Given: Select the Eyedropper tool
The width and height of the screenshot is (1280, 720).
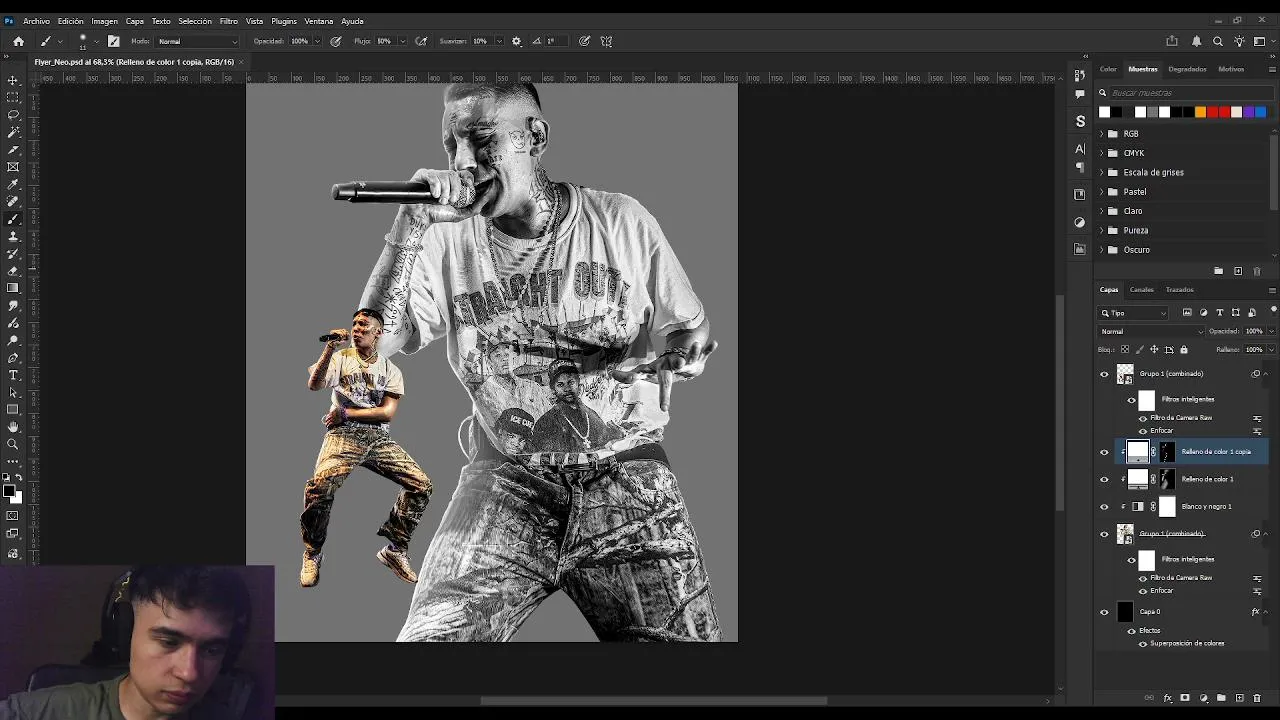Looking at the screenshot, I should click(x=13, y=184).
